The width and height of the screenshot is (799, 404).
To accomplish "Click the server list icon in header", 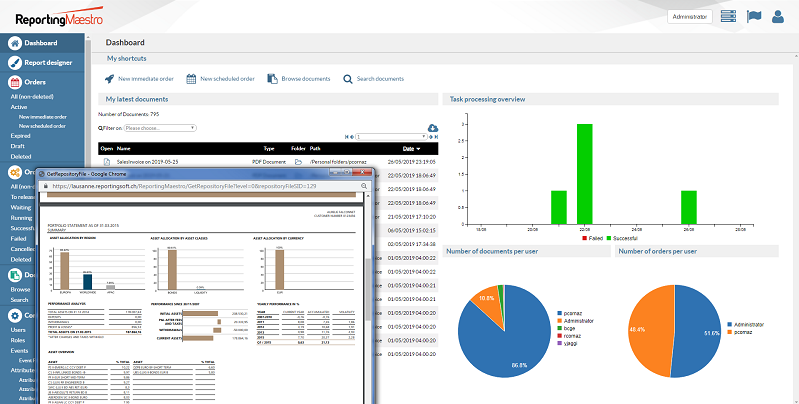I will point(728,17).
